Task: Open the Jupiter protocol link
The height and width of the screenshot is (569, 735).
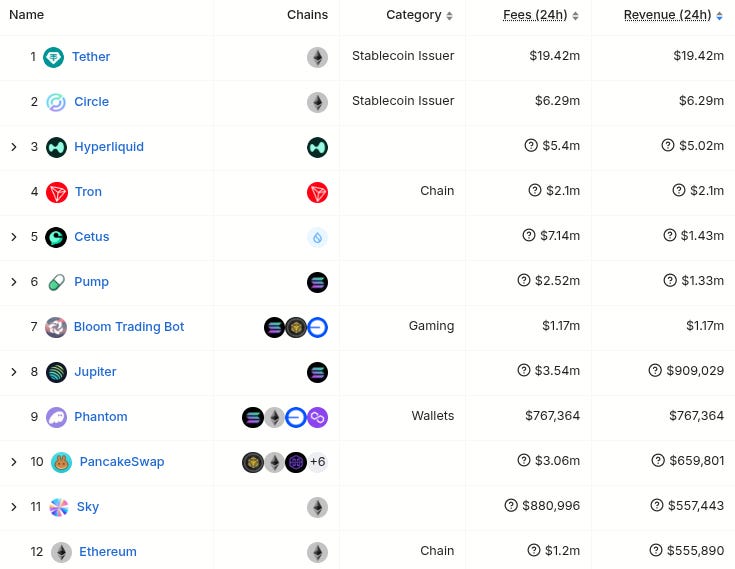Action: tap(95, 372)
